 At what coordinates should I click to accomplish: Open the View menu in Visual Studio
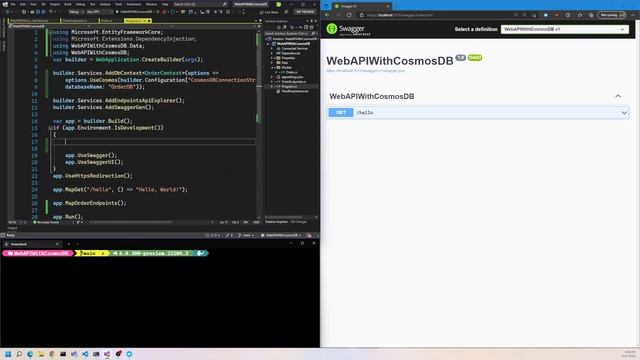point(33,4)
